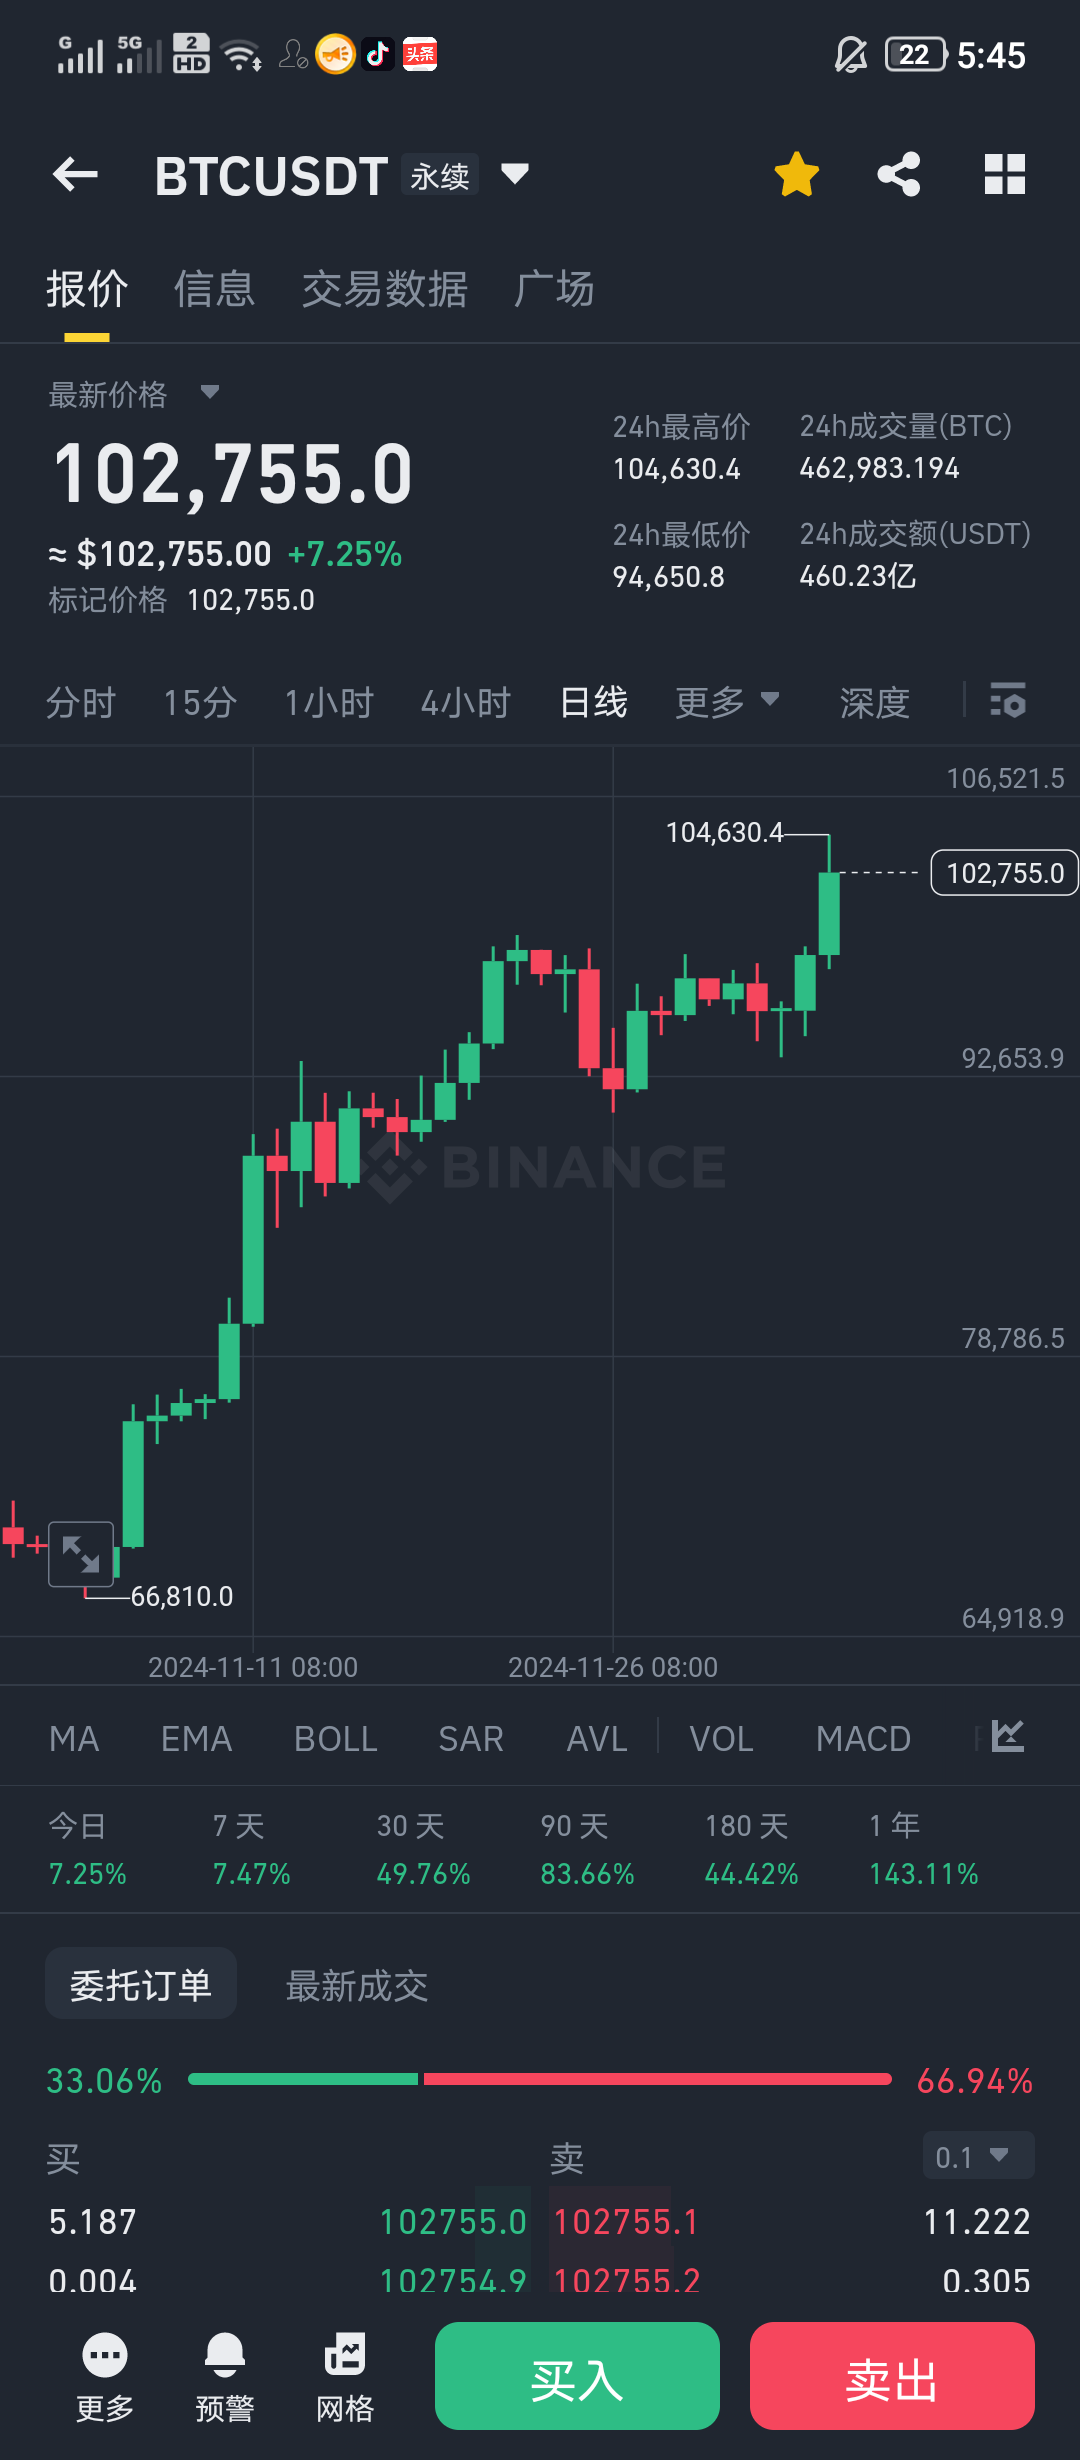Toggle the MA indicator

(74, 1739)
